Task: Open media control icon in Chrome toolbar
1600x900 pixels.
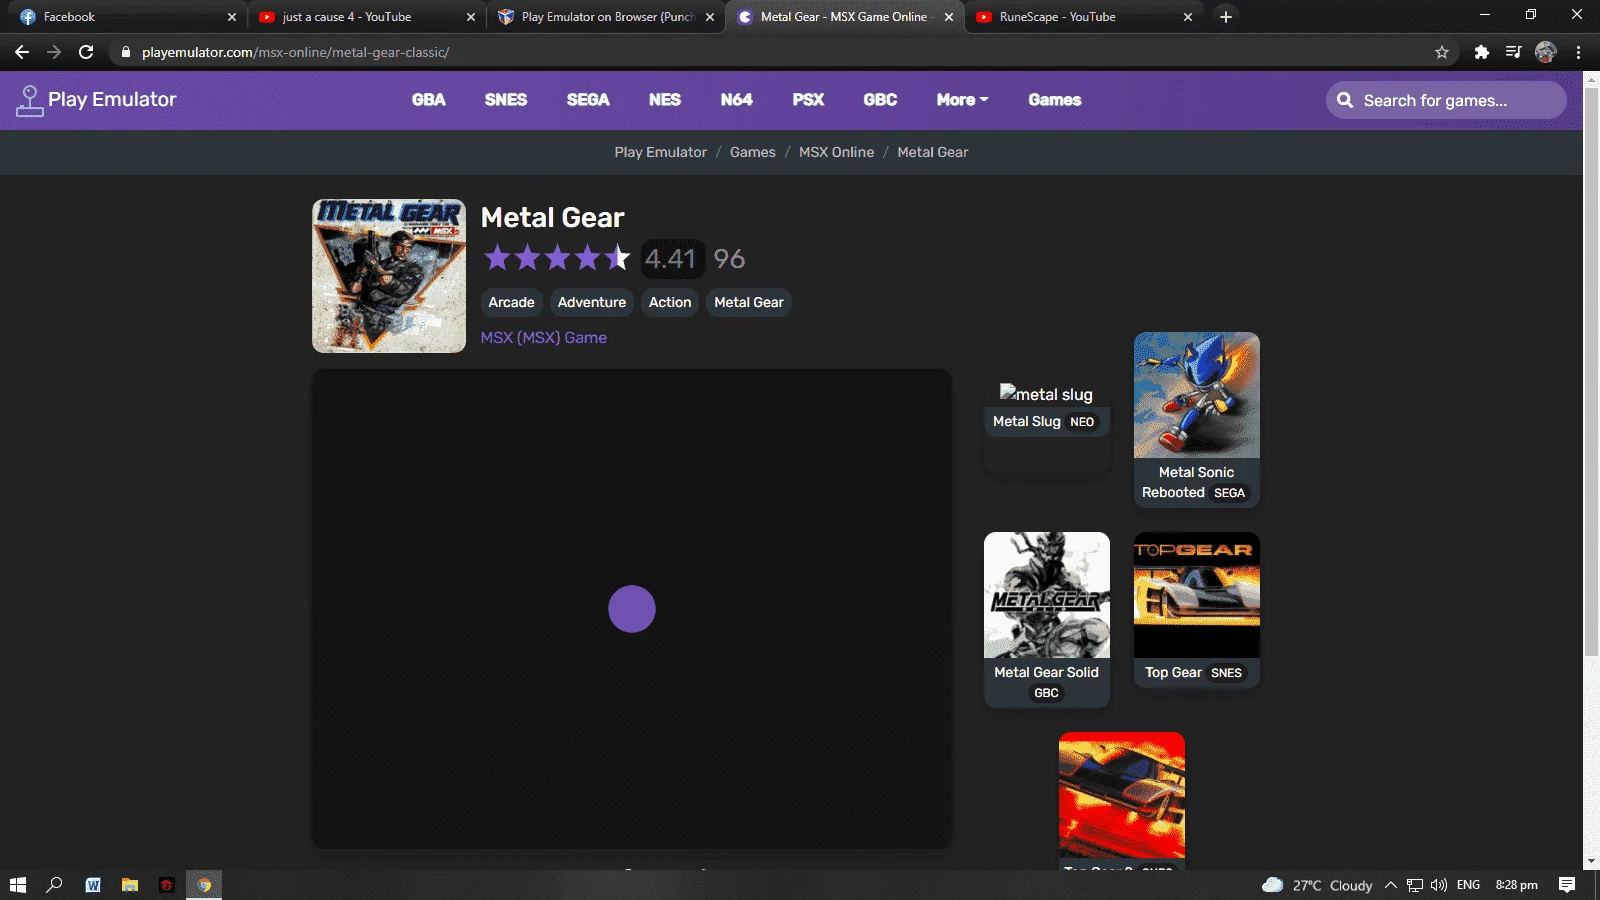Action: point(1514,52)
